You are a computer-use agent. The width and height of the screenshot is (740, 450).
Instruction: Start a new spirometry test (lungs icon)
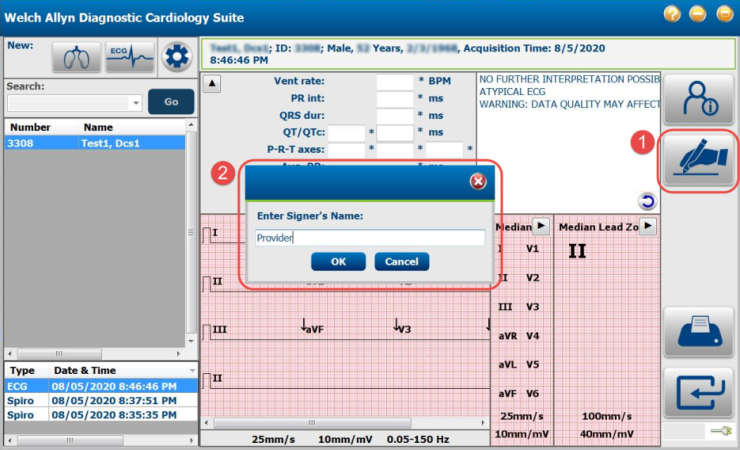coord(76,57)
